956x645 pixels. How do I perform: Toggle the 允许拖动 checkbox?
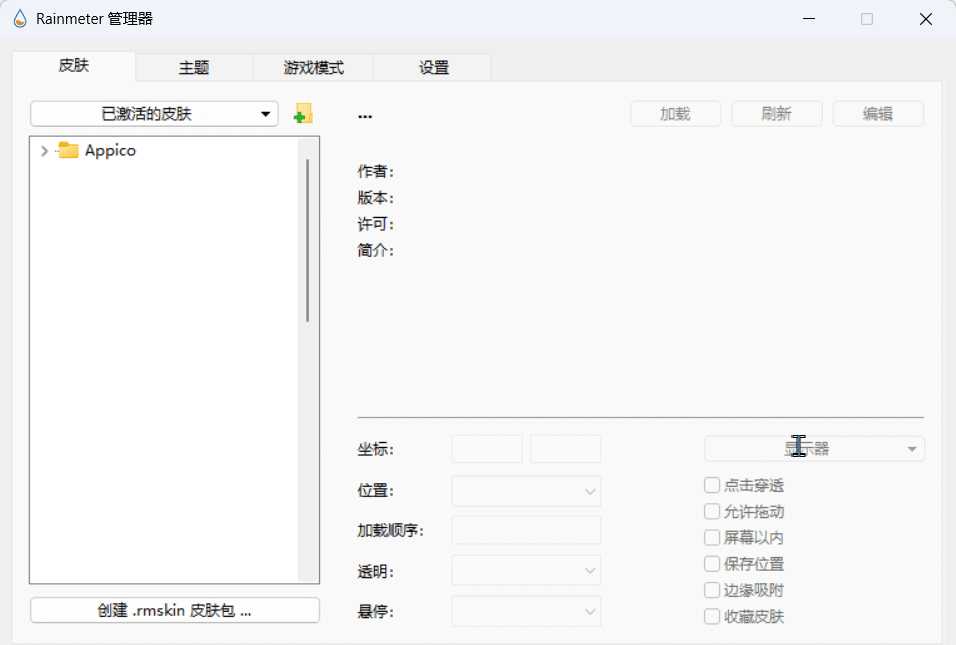click(x=712, y=511)
